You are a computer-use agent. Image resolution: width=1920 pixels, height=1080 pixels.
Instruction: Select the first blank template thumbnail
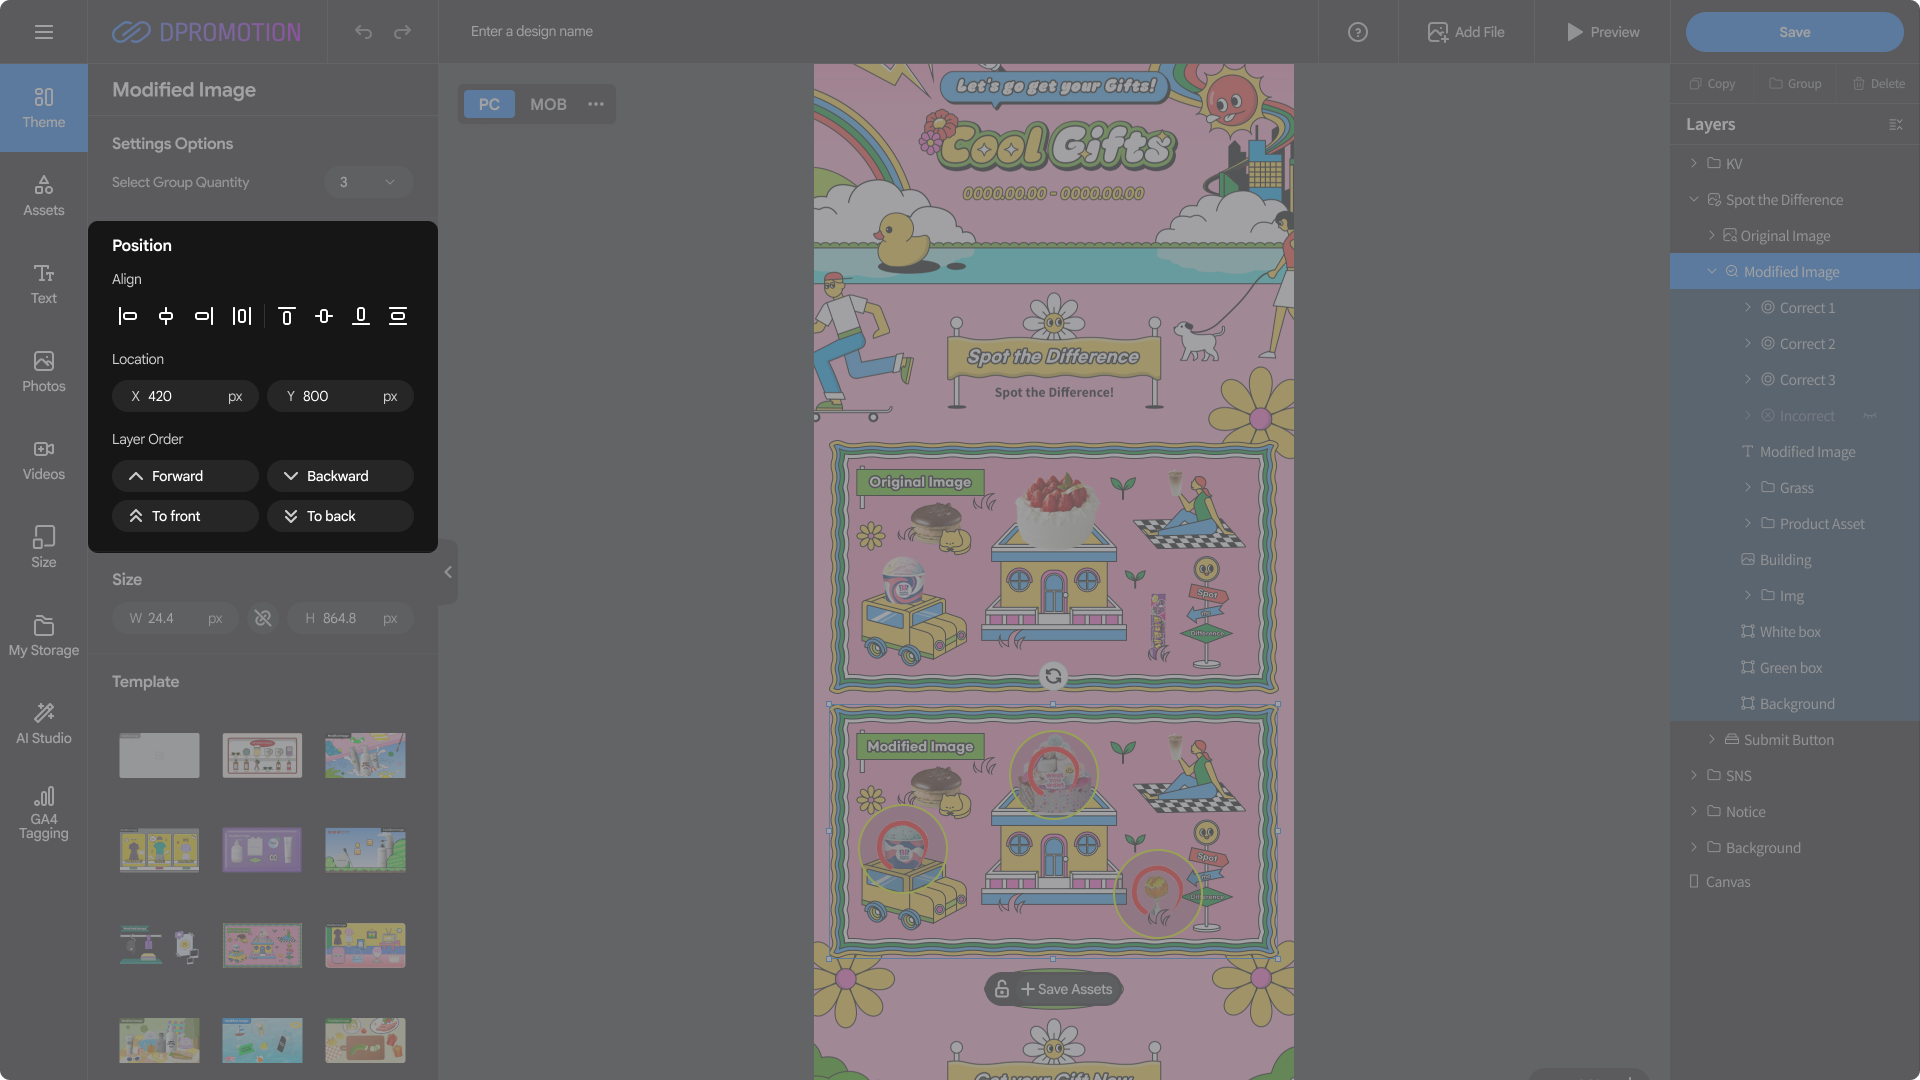[x=159, y=755]
